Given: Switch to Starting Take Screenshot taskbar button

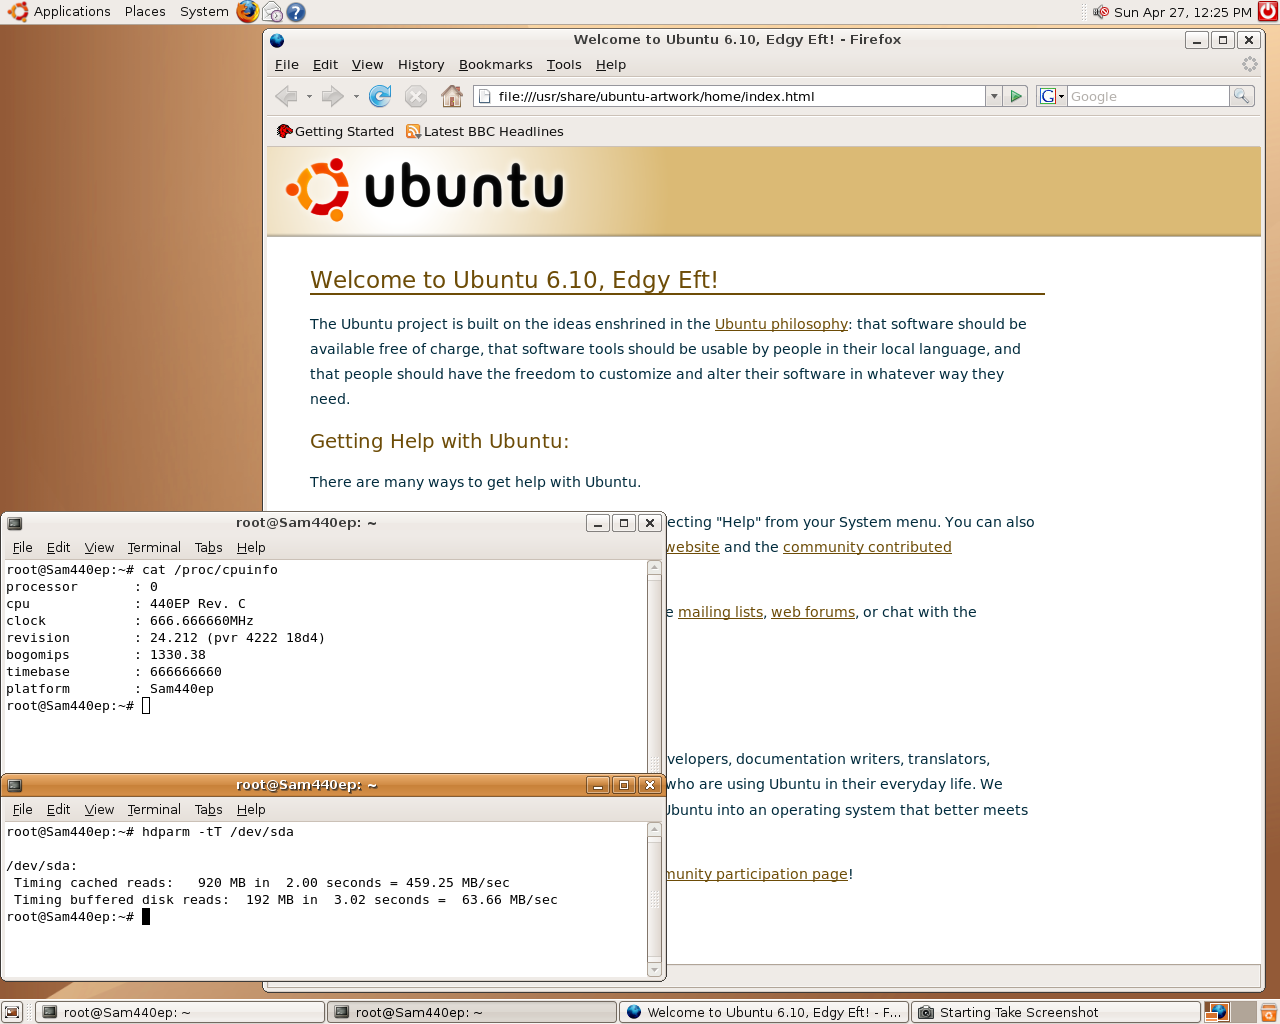Looking at the screenshot, I should pos(1056,1012).
